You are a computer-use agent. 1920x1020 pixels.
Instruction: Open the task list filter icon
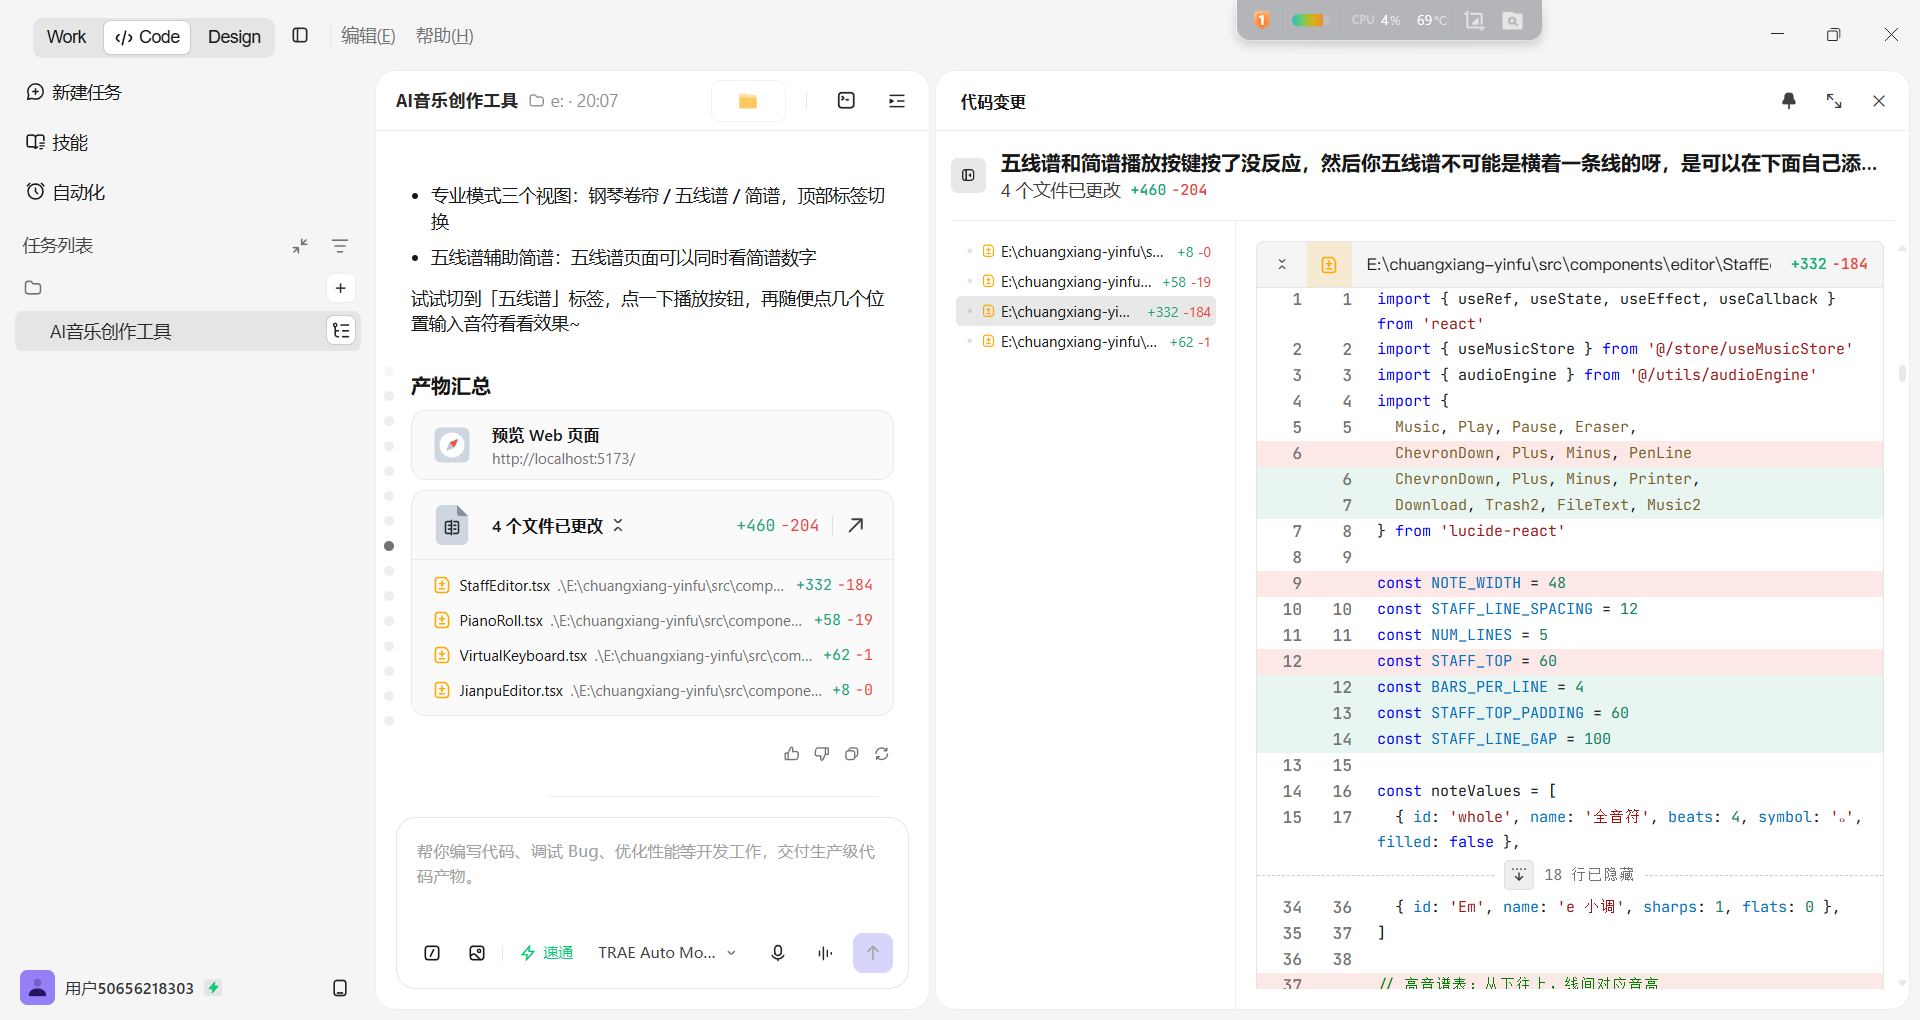coord(340,246)
